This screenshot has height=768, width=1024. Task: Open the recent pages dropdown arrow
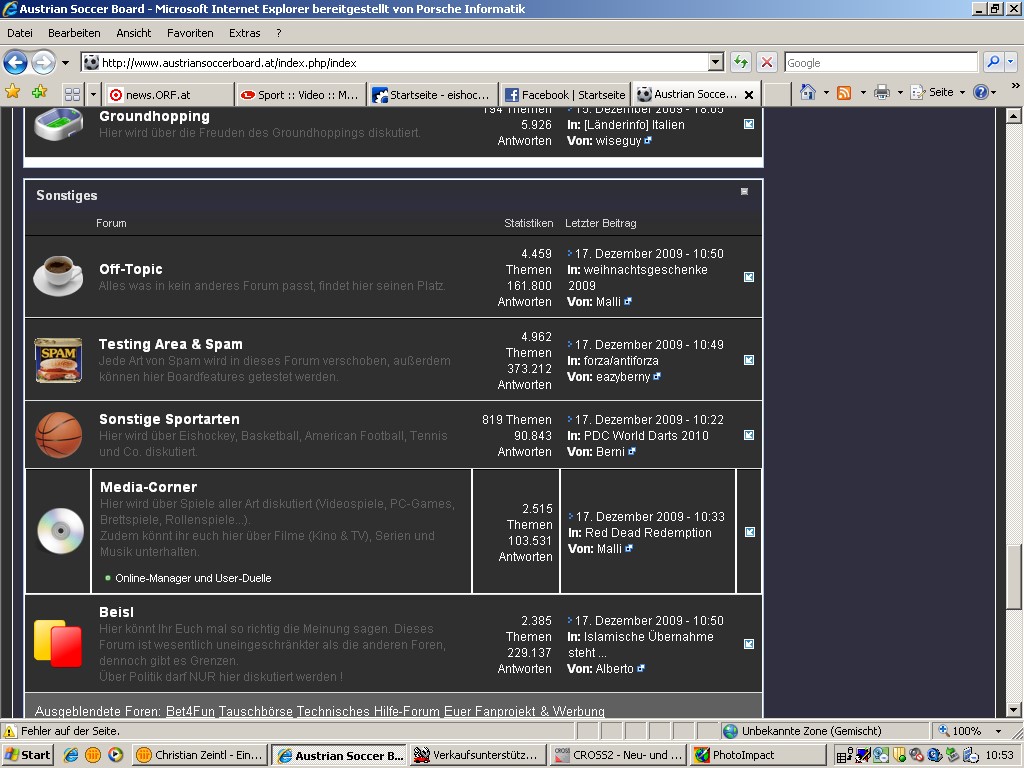[x=65, y=63]
